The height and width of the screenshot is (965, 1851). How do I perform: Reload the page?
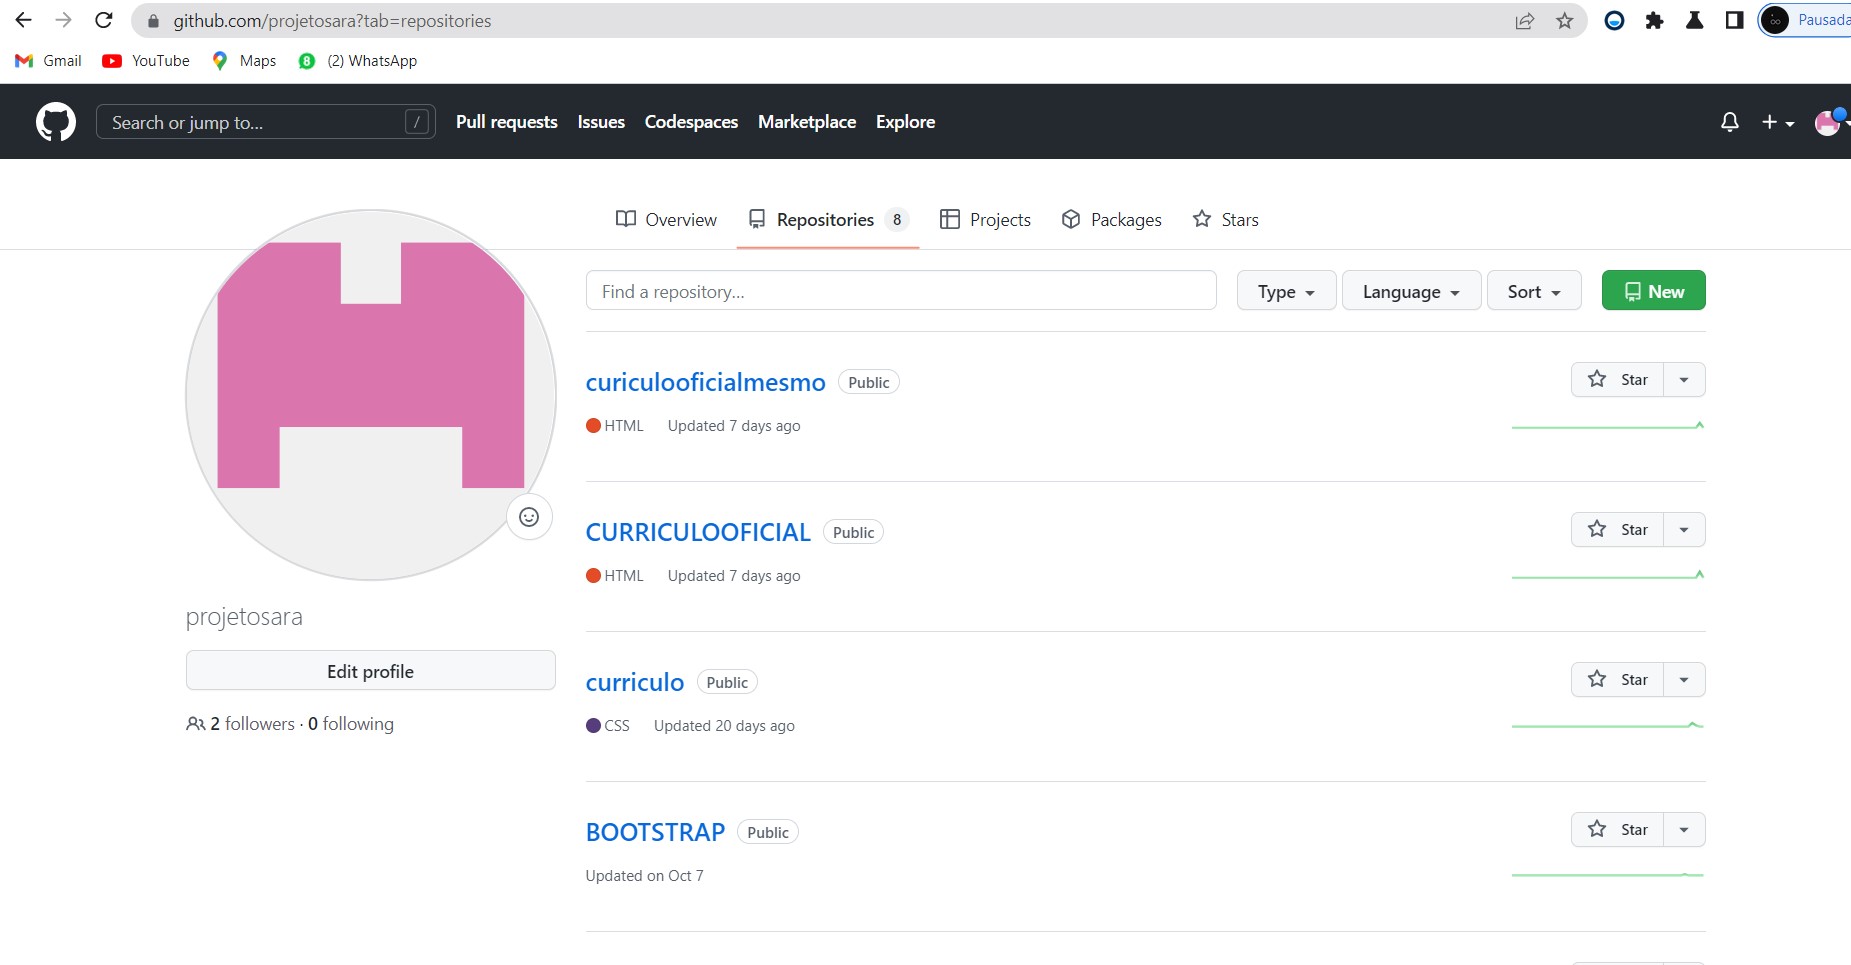[104, 21]
